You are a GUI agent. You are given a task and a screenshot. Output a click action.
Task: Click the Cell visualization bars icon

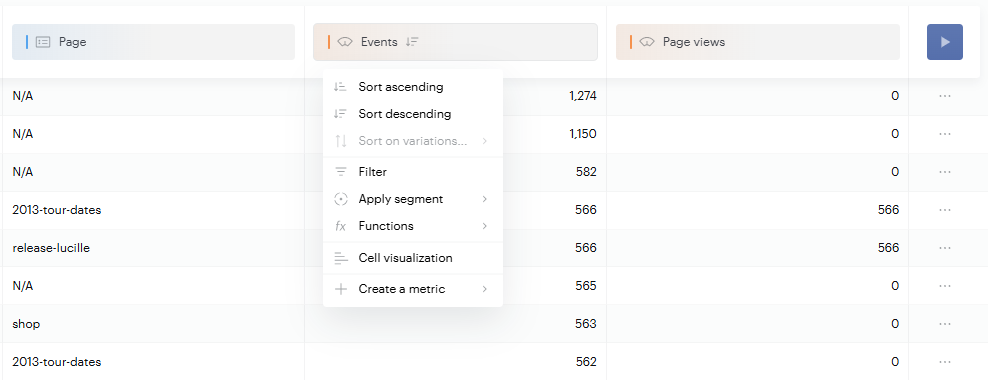tap(341, 258)
